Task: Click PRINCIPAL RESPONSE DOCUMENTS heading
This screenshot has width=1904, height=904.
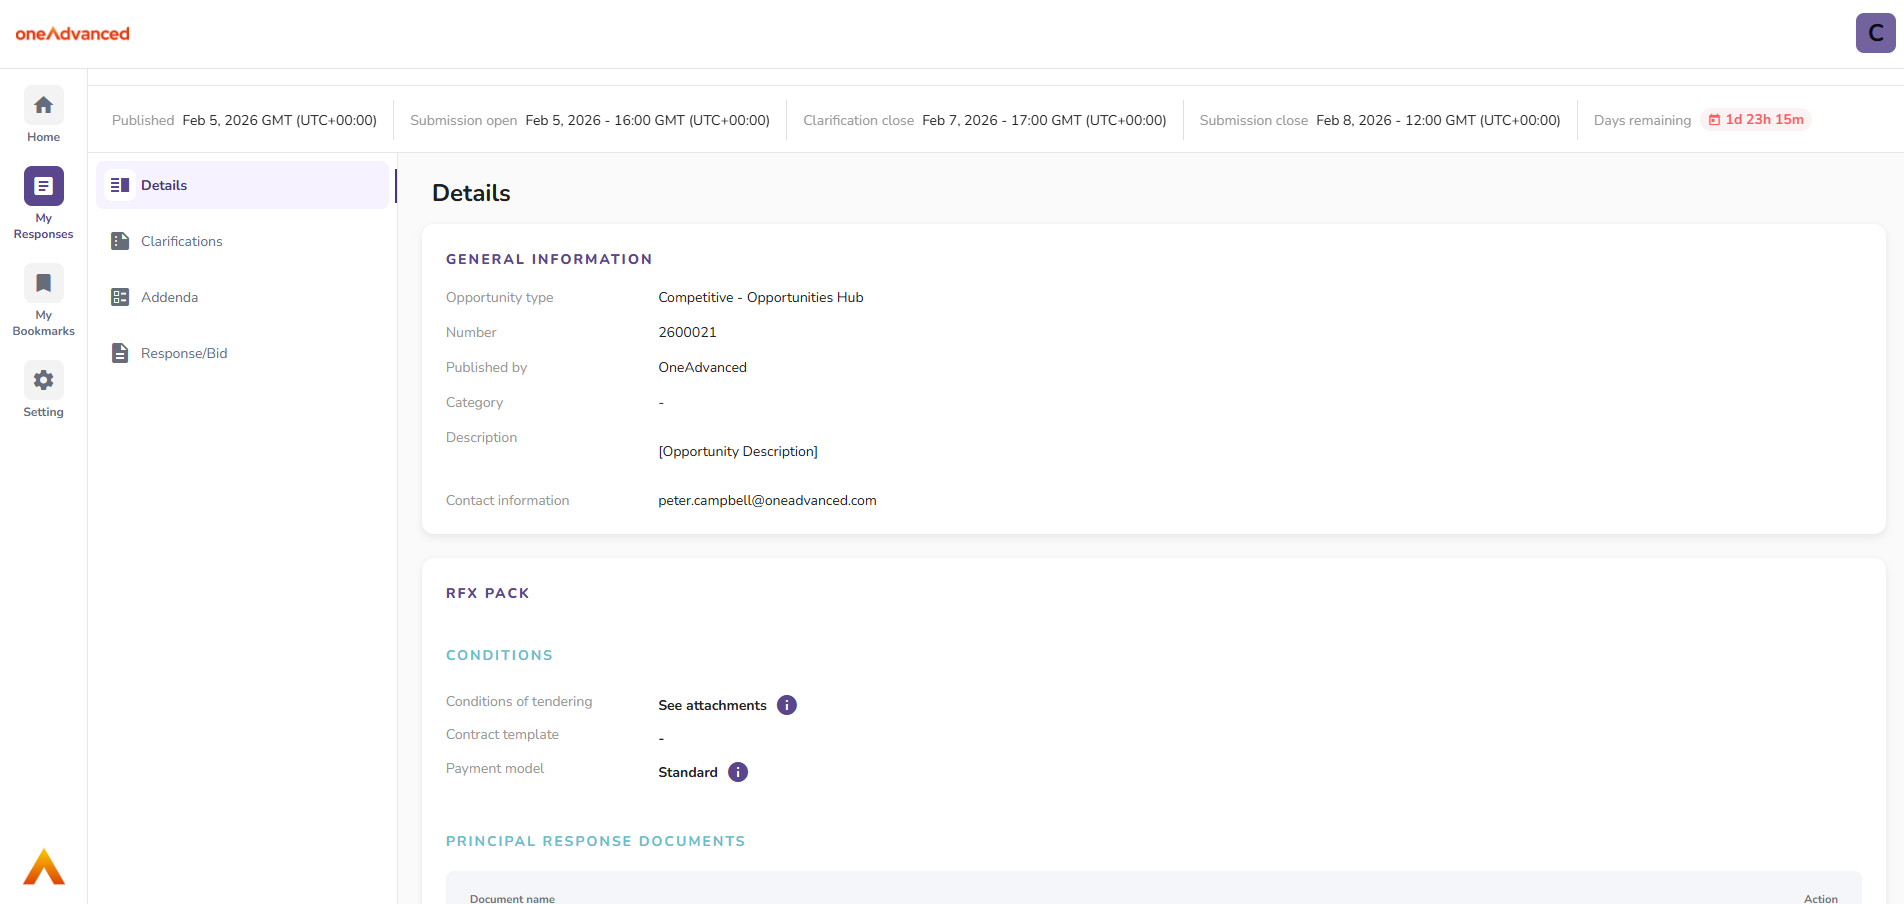Action: pos(596,841)
